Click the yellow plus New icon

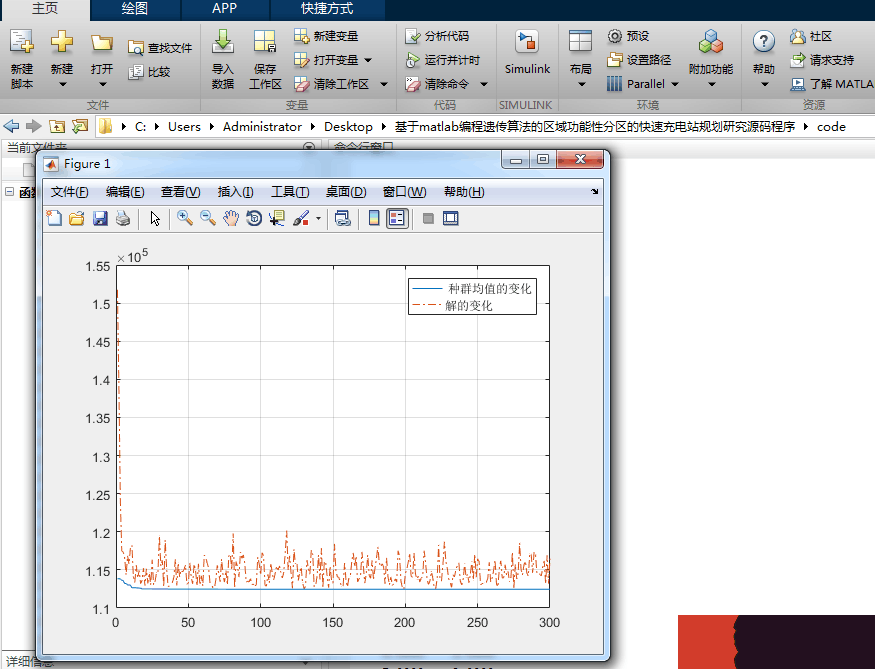62,42
